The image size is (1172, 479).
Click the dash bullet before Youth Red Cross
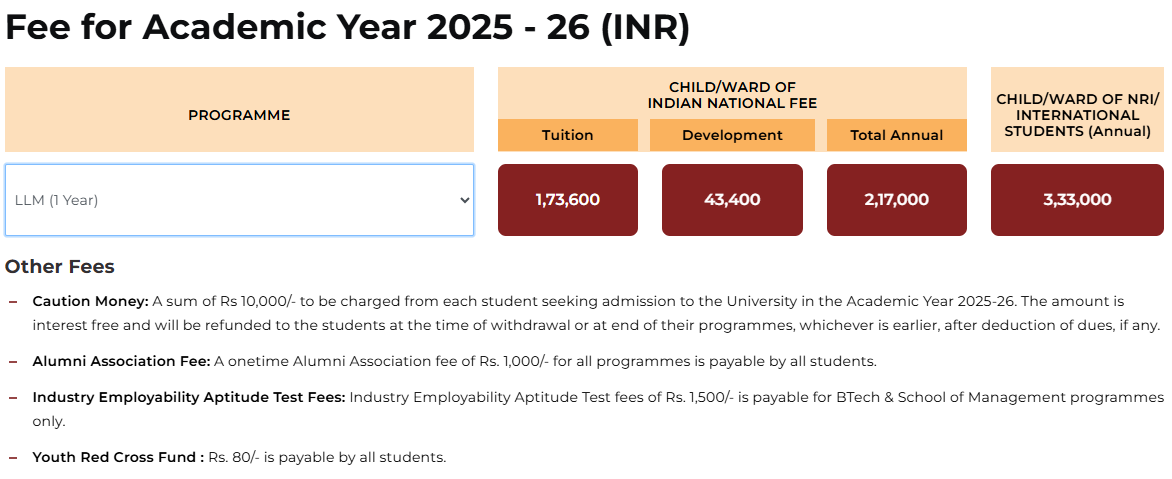(x=13, y=457)
